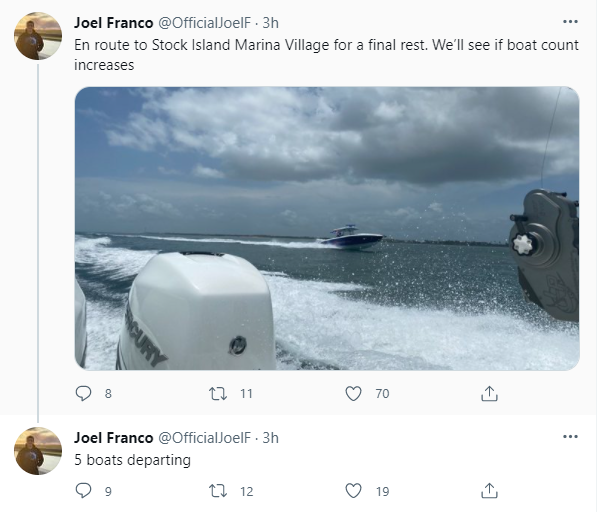
Task: Open the 3h timestamp of second tweet
Action: [x=270, y=438]
